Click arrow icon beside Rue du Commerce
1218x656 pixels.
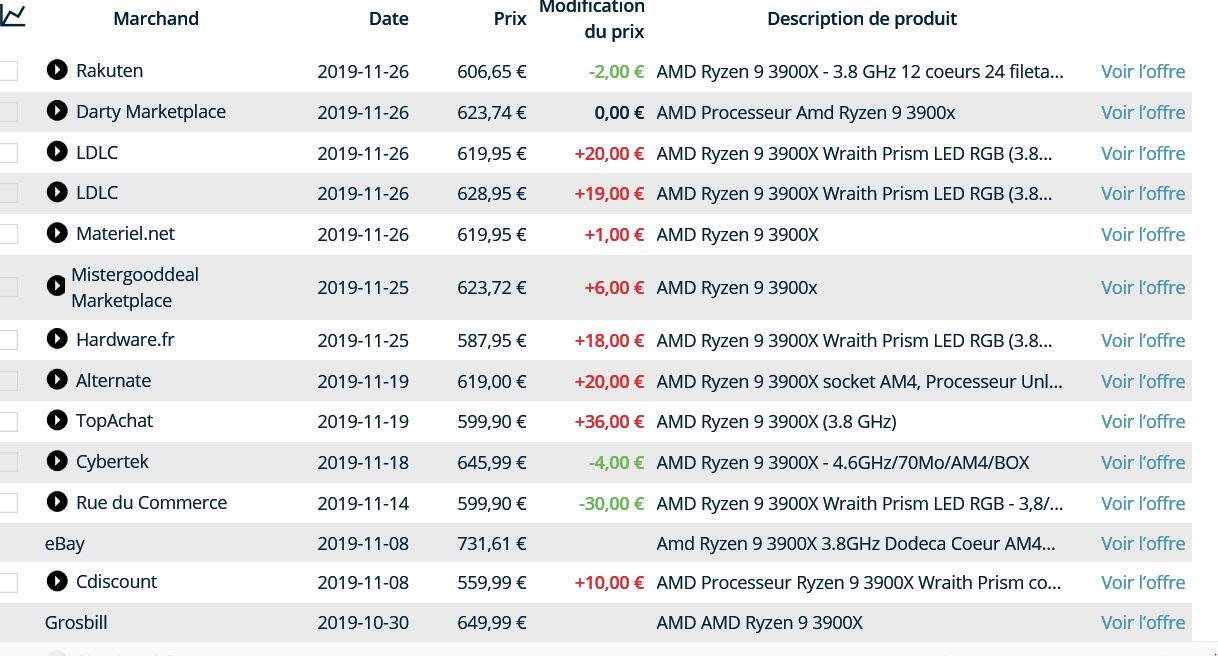(x=57, y=502)
